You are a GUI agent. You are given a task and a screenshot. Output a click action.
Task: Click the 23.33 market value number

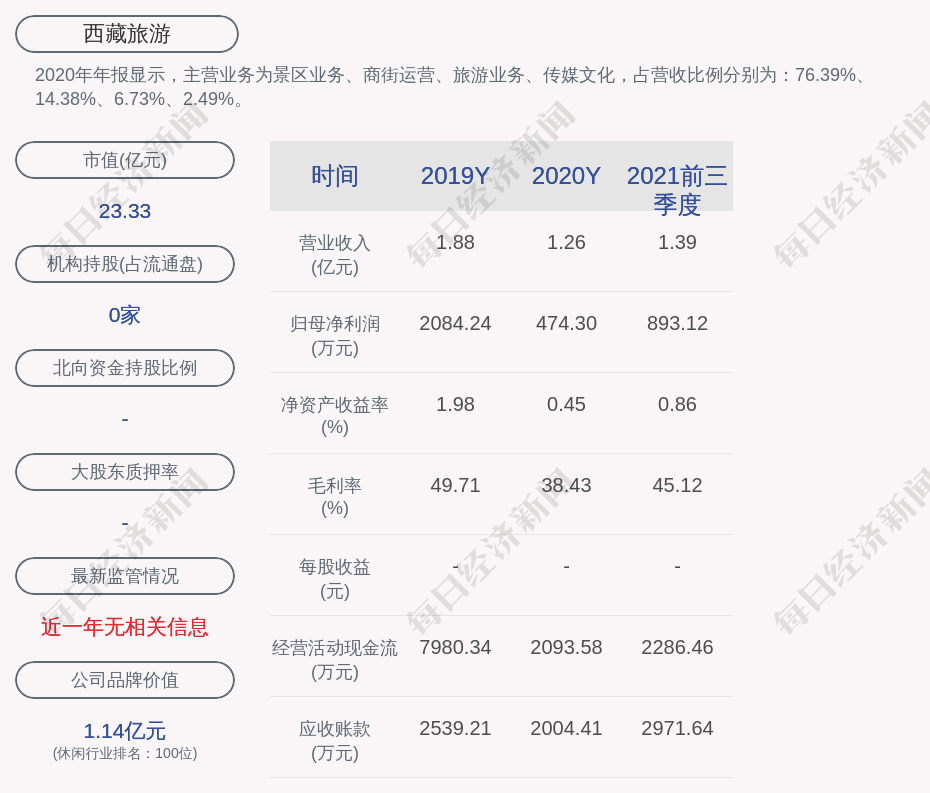pyautogui.click(x=125, y=211)
